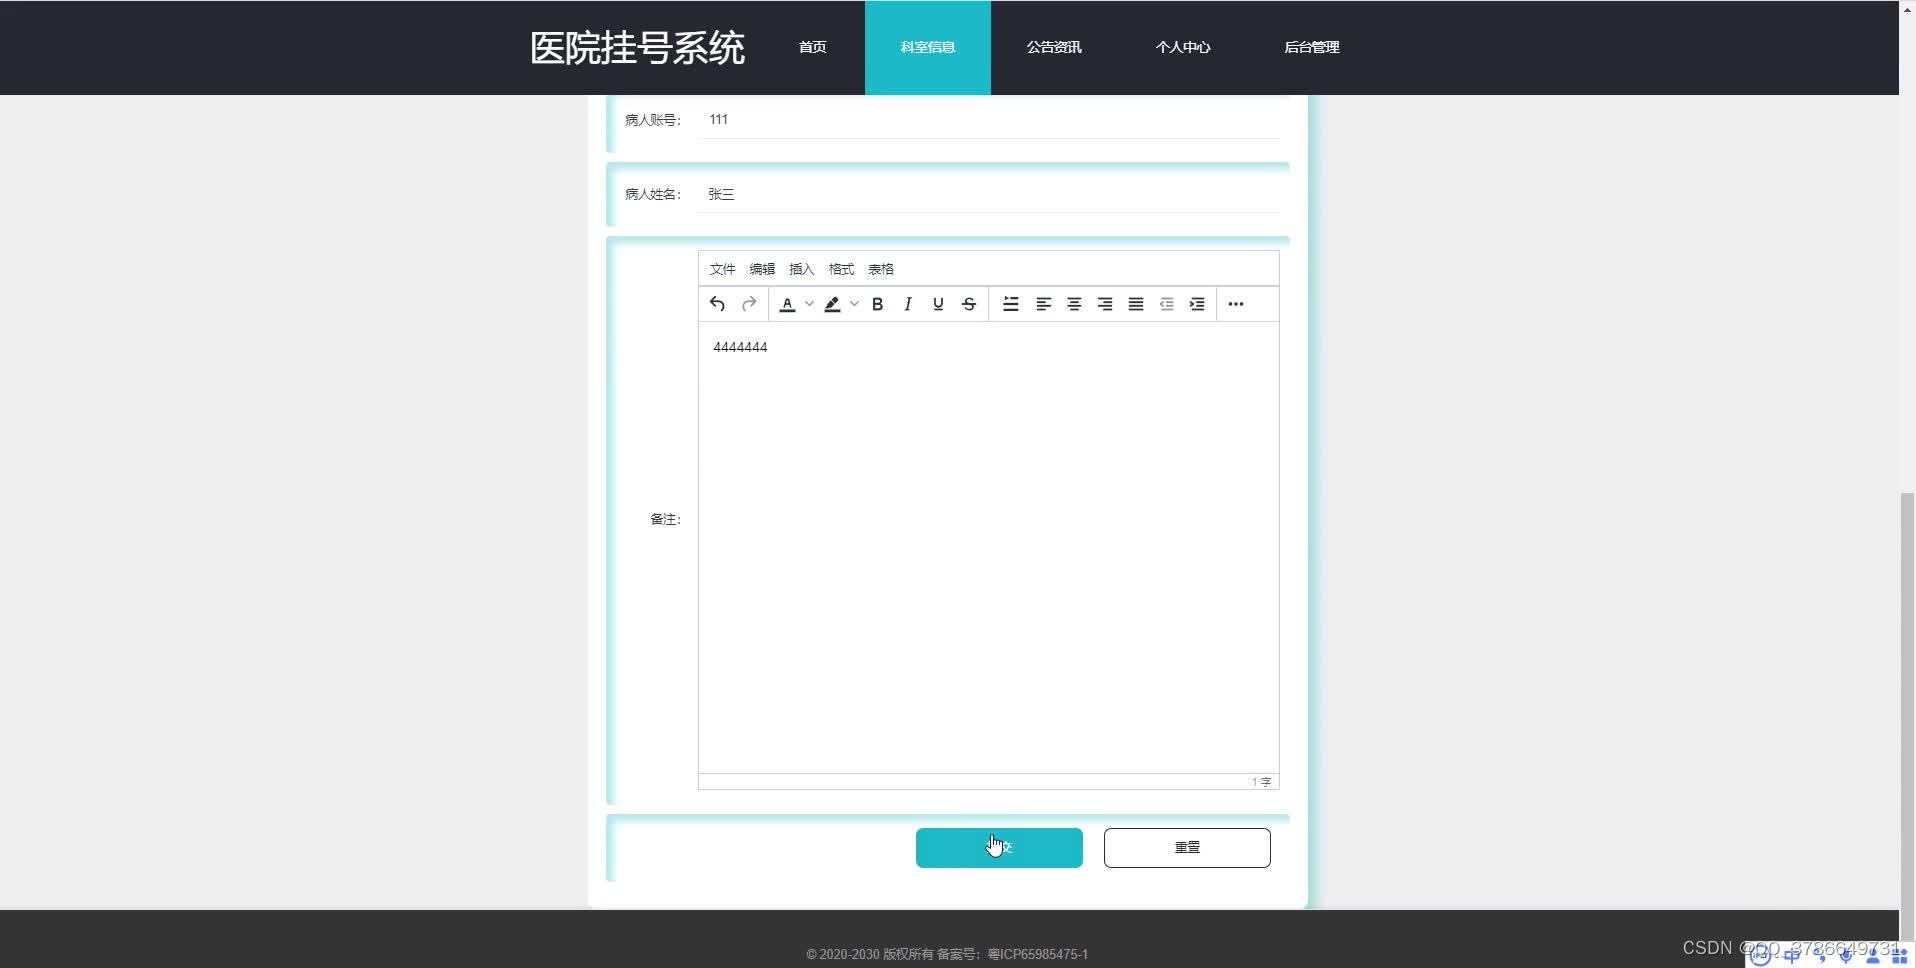Click the 病人账号 input field

[989, 119]
